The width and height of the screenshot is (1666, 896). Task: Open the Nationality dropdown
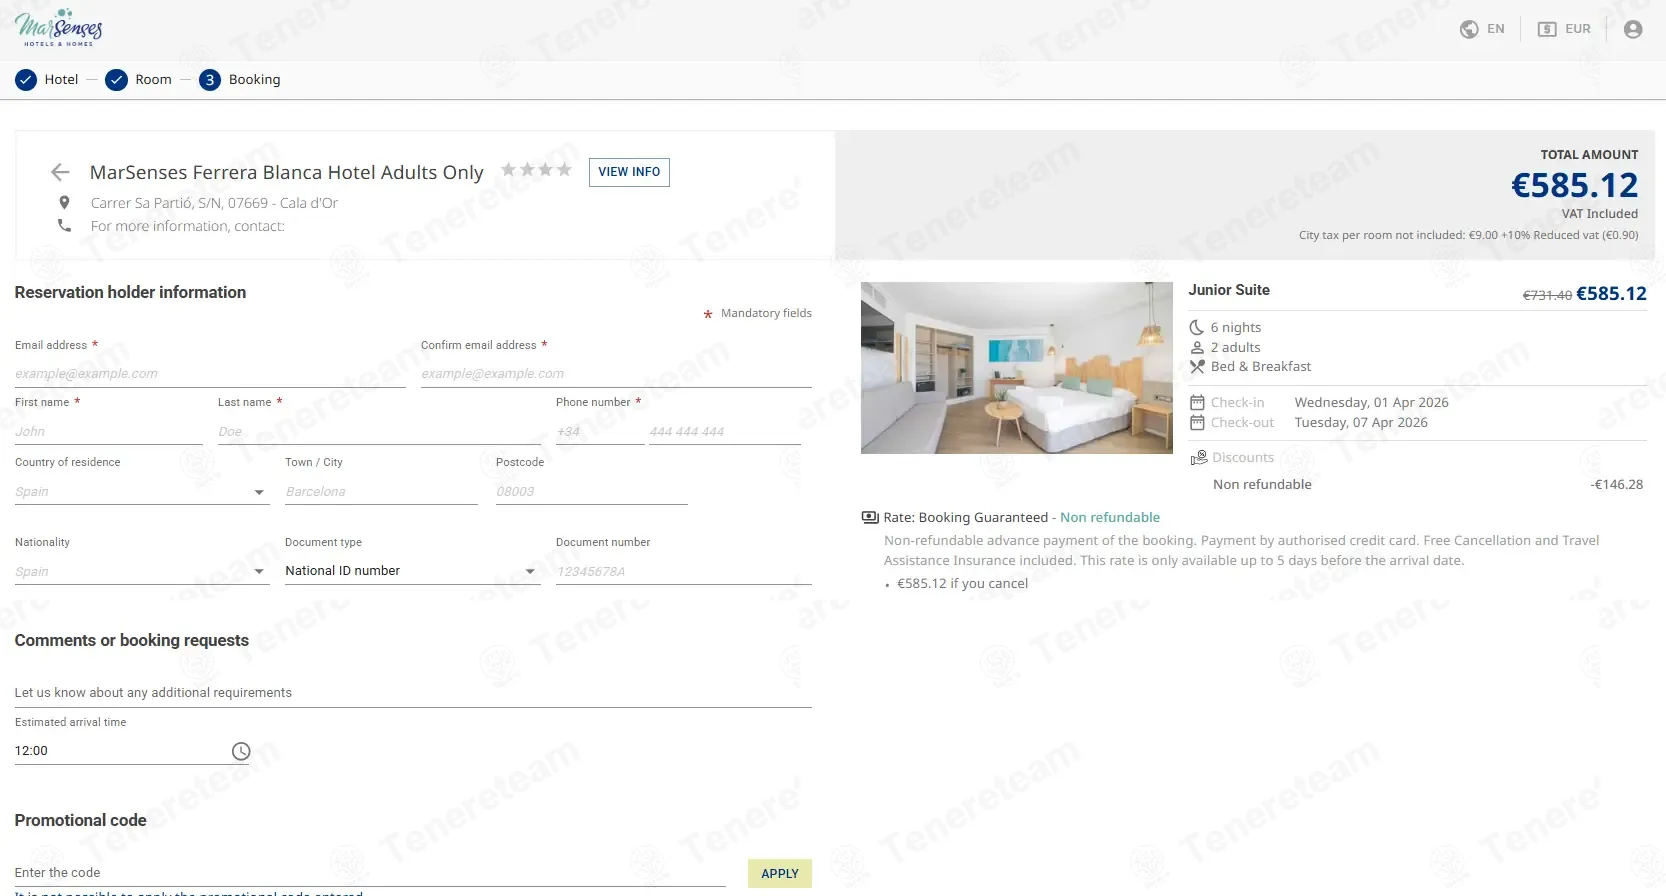[142, 572]
